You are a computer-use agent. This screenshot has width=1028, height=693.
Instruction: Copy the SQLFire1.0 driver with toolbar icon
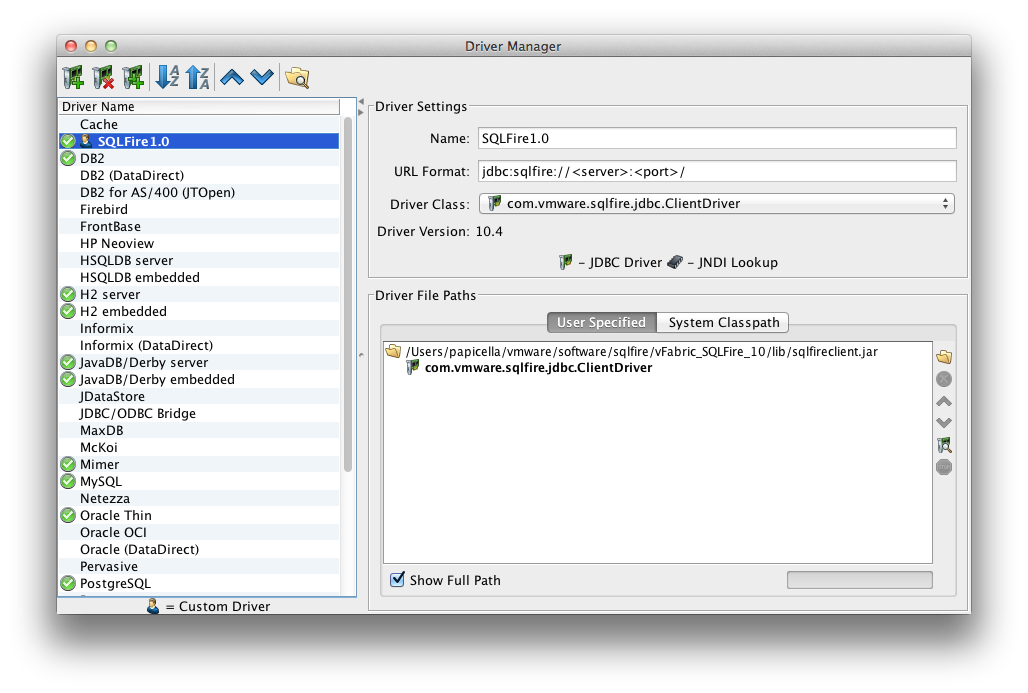point(131,77)
